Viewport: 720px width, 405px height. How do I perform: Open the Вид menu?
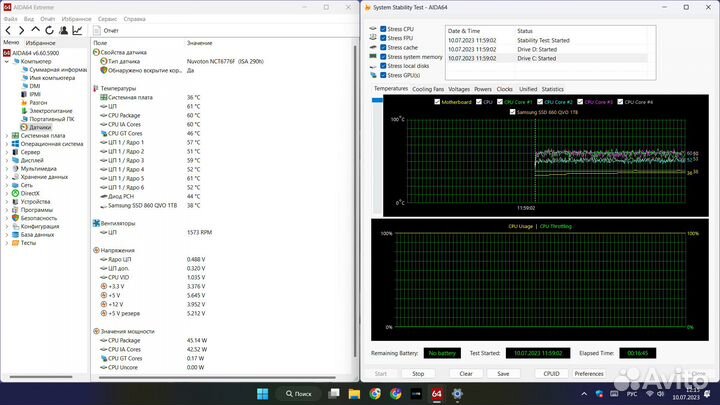coord(29,19)
